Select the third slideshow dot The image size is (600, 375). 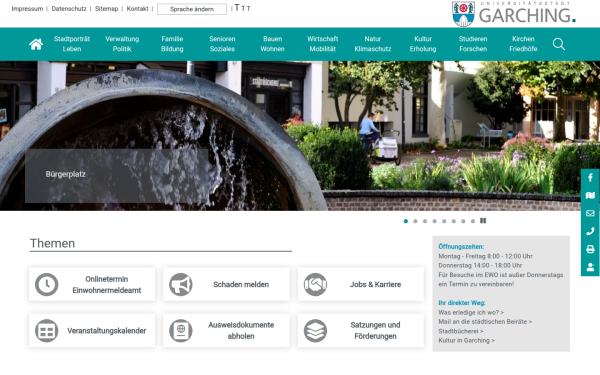tap(425, 221)
